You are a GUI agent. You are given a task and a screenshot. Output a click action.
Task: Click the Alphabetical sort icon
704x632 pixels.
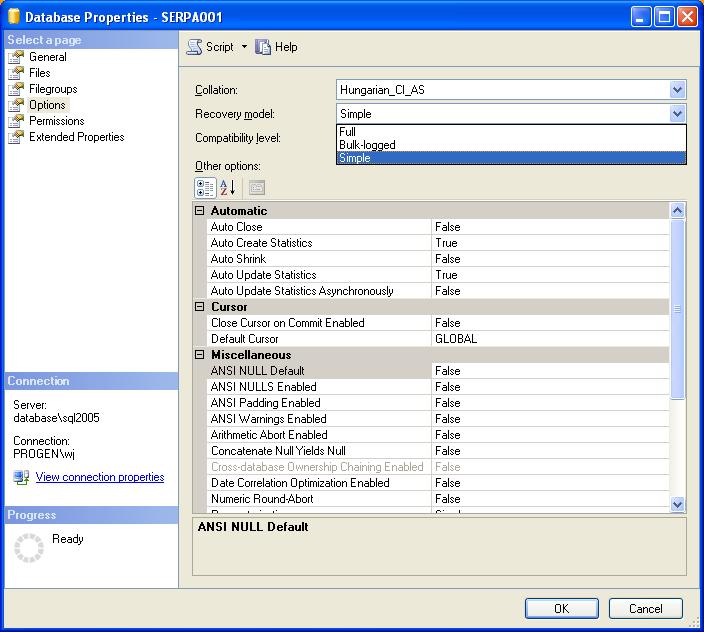228,187
